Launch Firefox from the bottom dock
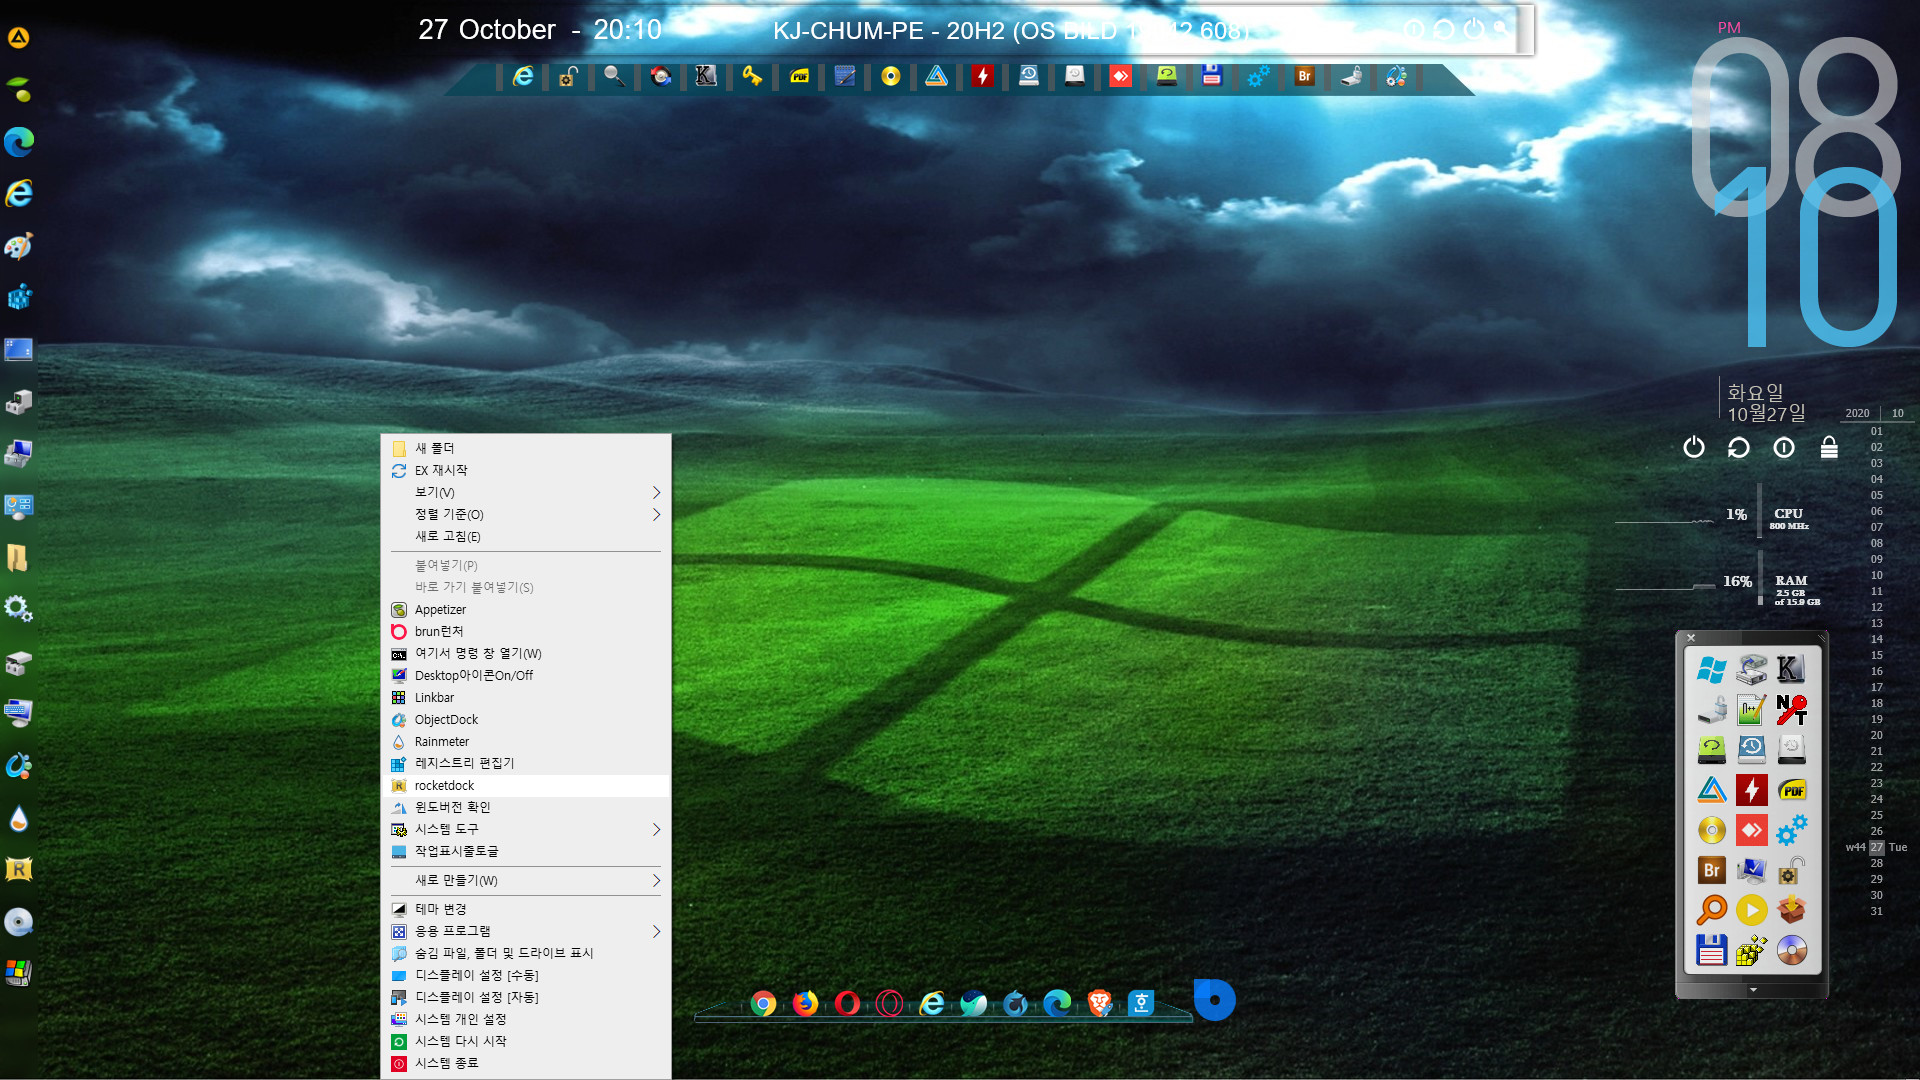 (x=805, y=1003)
